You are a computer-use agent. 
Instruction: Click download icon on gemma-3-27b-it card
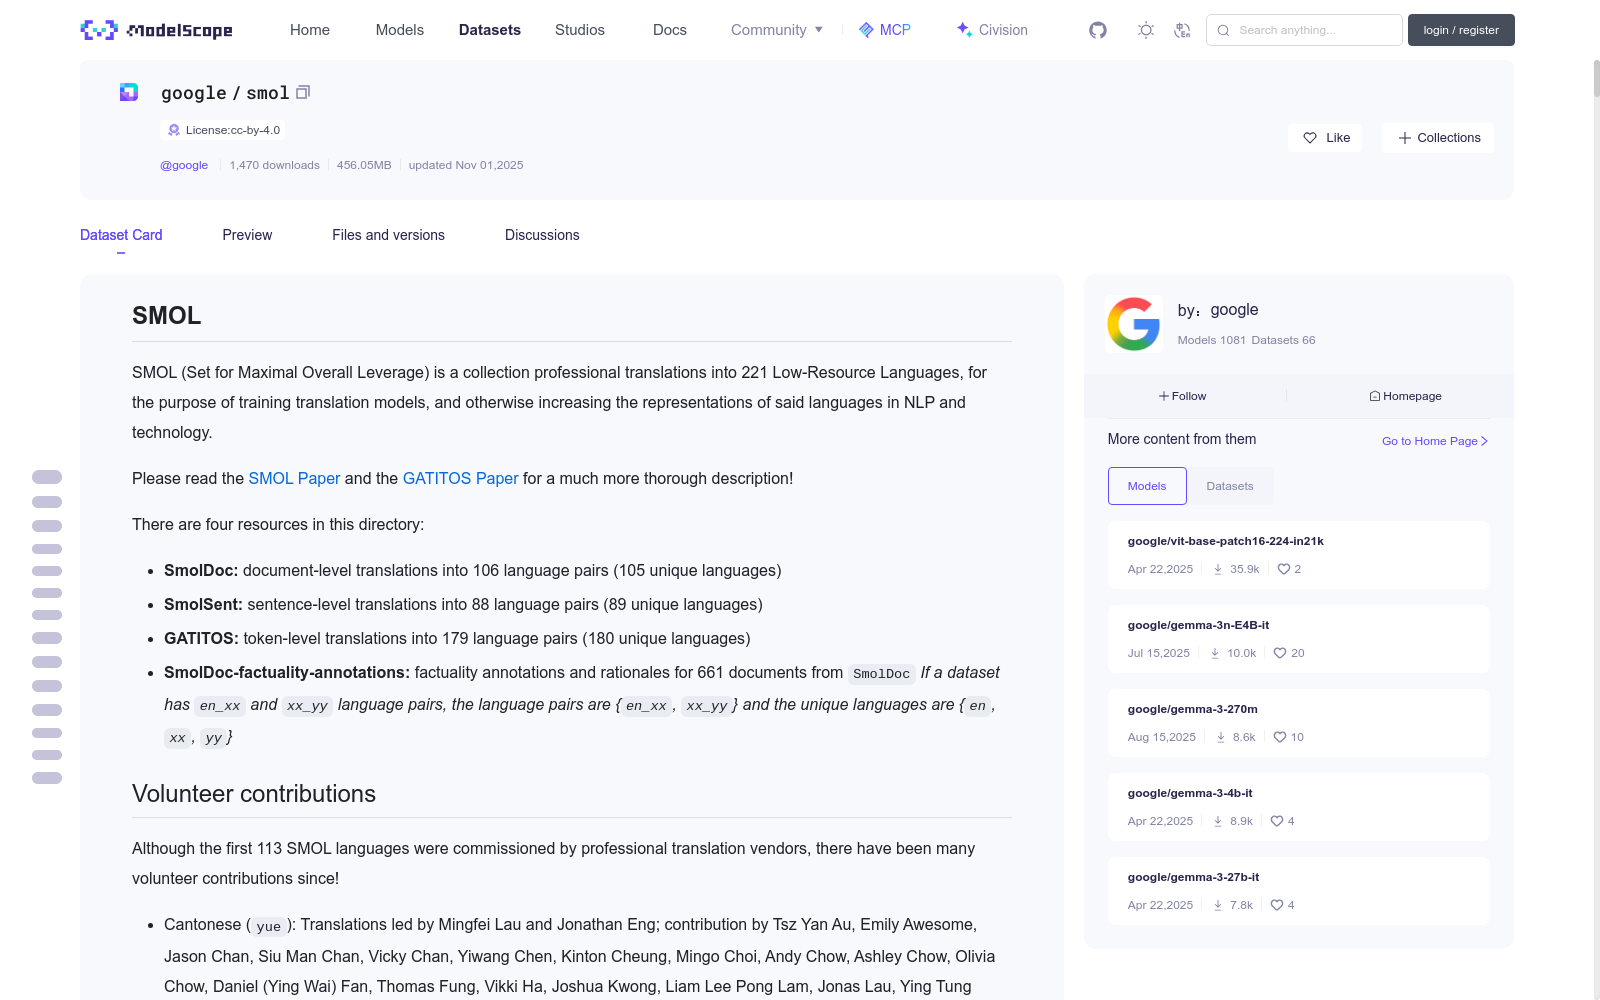1218,905
